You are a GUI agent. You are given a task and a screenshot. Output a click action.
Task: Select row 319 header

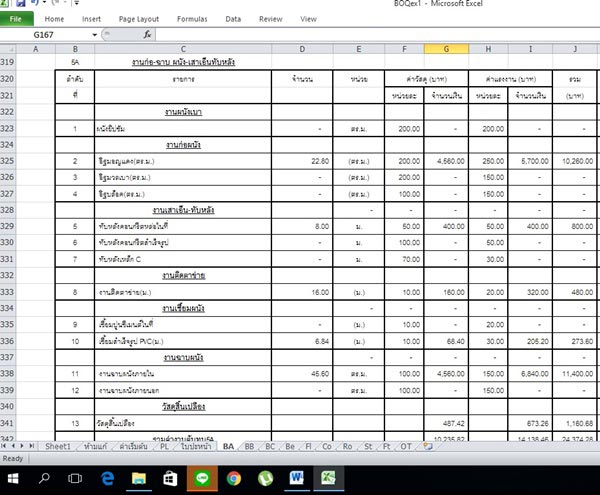pos(8,62)
